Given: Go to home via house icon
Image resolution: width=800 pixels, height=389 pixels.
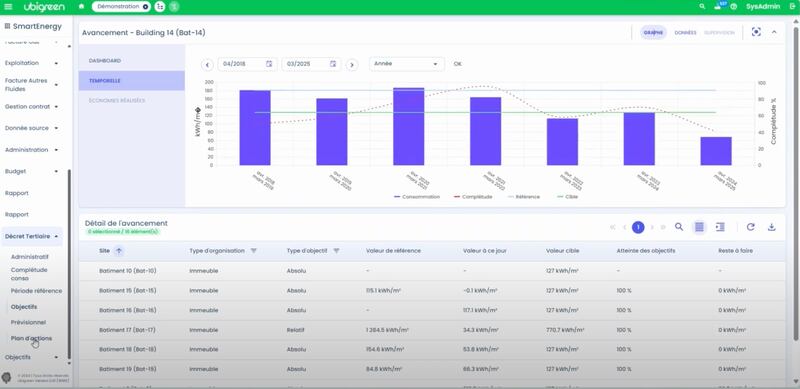Looking at the screenshot, I should tap(82, 7).
